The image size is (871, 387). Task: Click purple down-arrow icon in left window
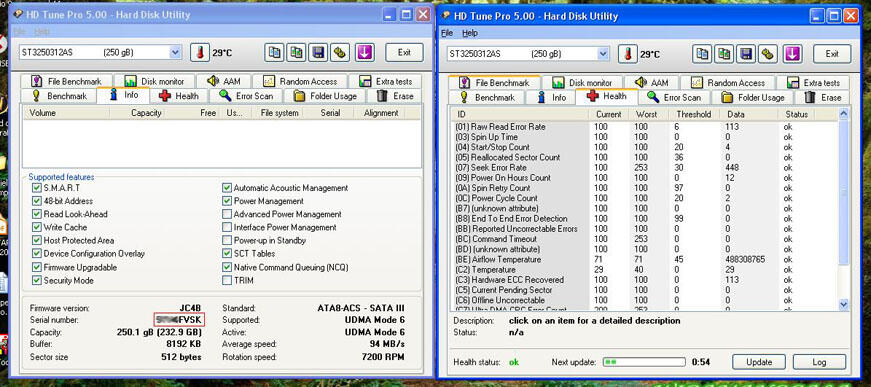(364, 52)
